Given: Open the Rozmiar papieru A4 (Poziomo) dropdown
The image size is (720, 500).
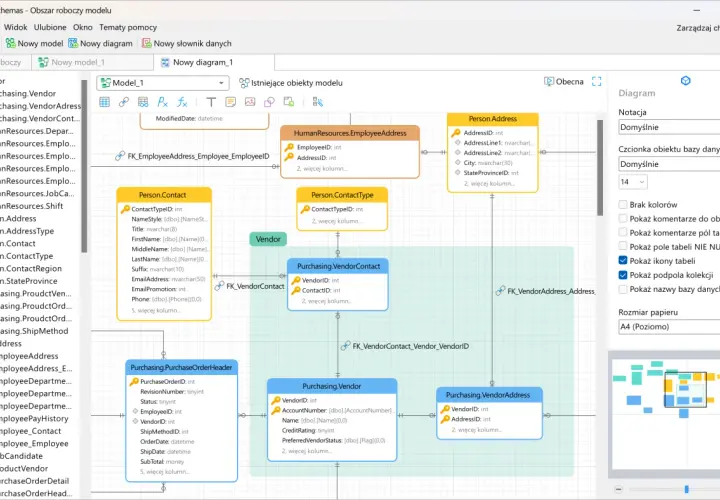Looking at the screenshot, I should pyautogui.click(x=669, y=327).
